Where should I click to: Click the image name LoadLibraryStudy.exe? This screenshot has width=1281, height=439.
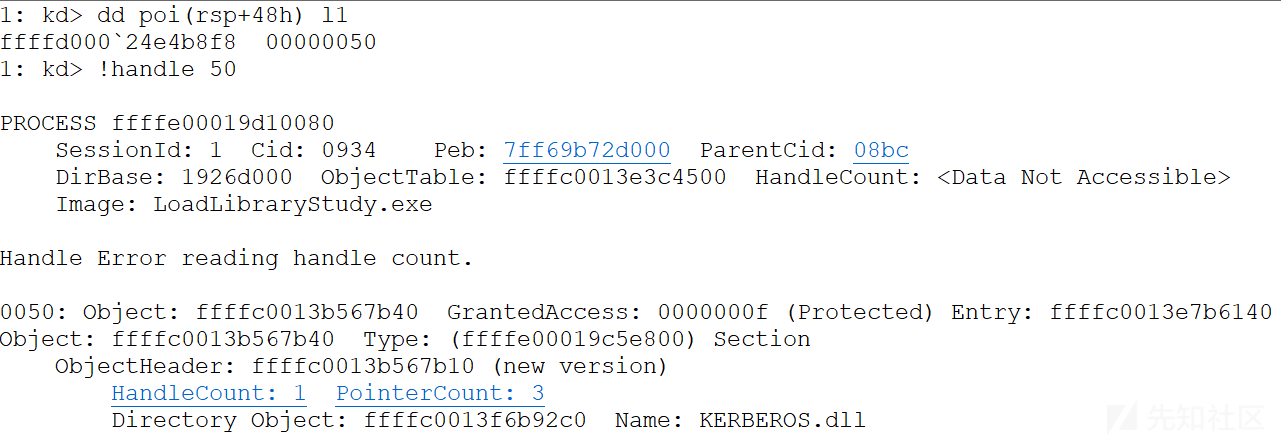[293, 205]
